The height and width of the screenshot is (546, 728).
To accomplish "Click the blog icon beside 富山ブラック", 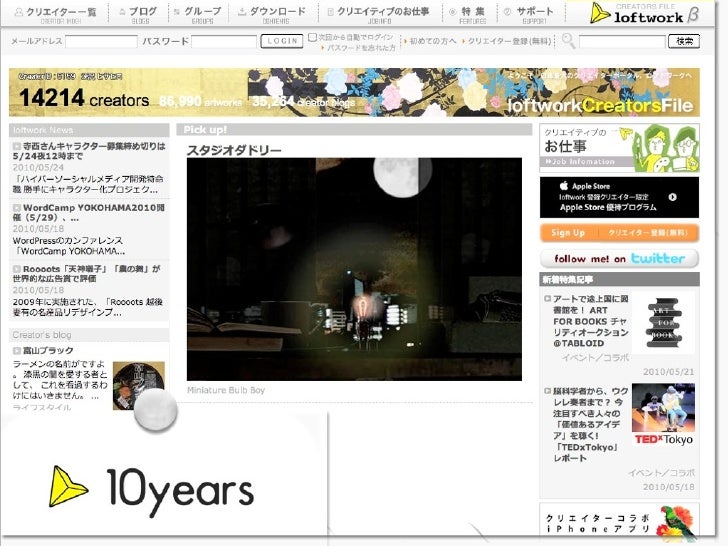I will pyautogui.click(x=17, y=351).
